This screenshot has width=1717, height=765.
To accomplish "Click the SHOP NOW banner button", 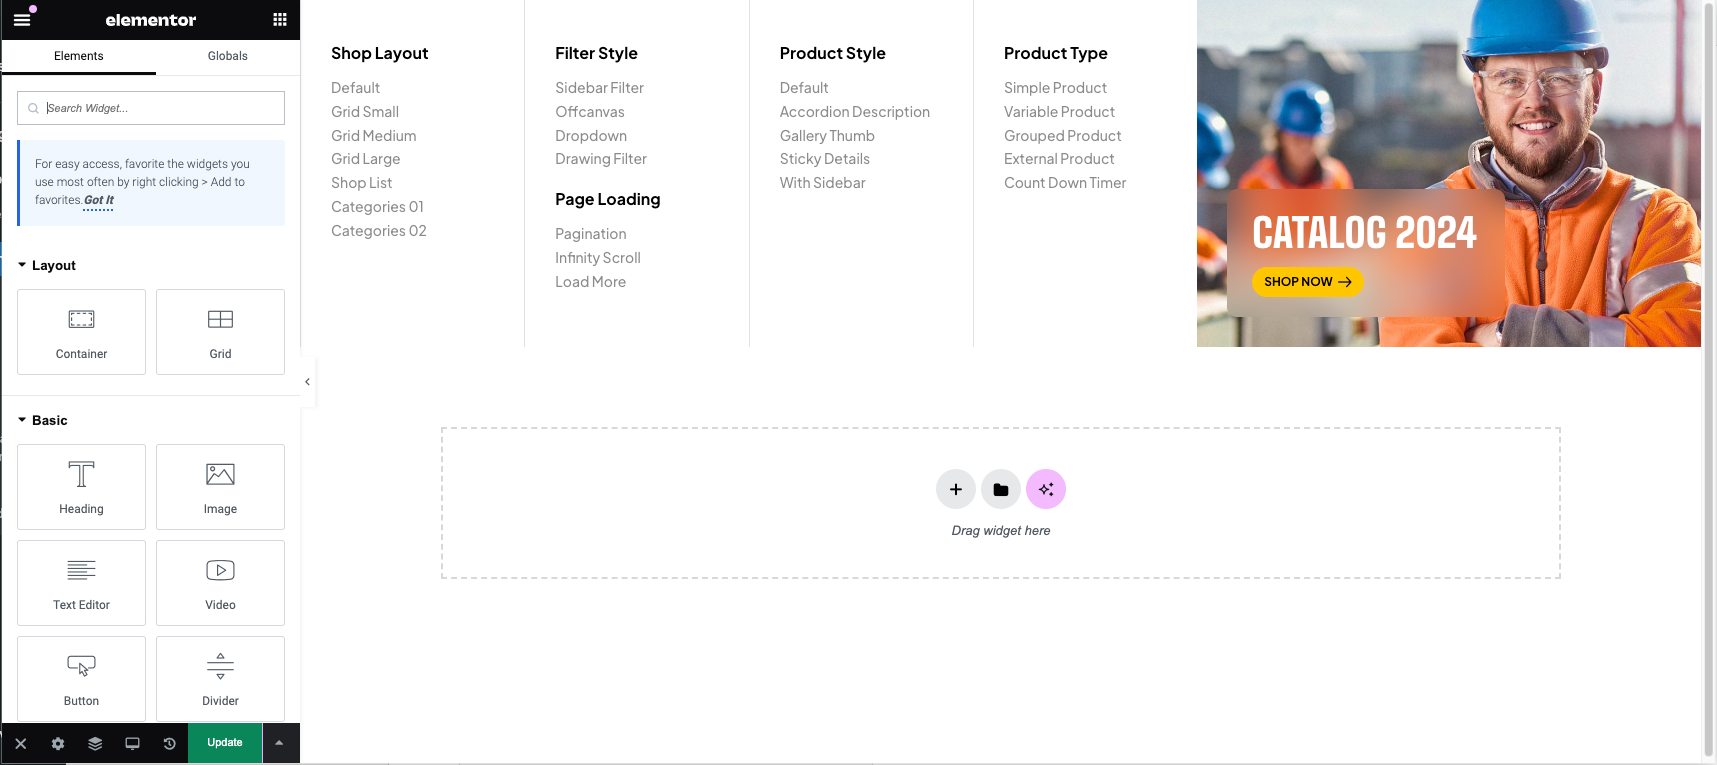I will click(1307, 282).
